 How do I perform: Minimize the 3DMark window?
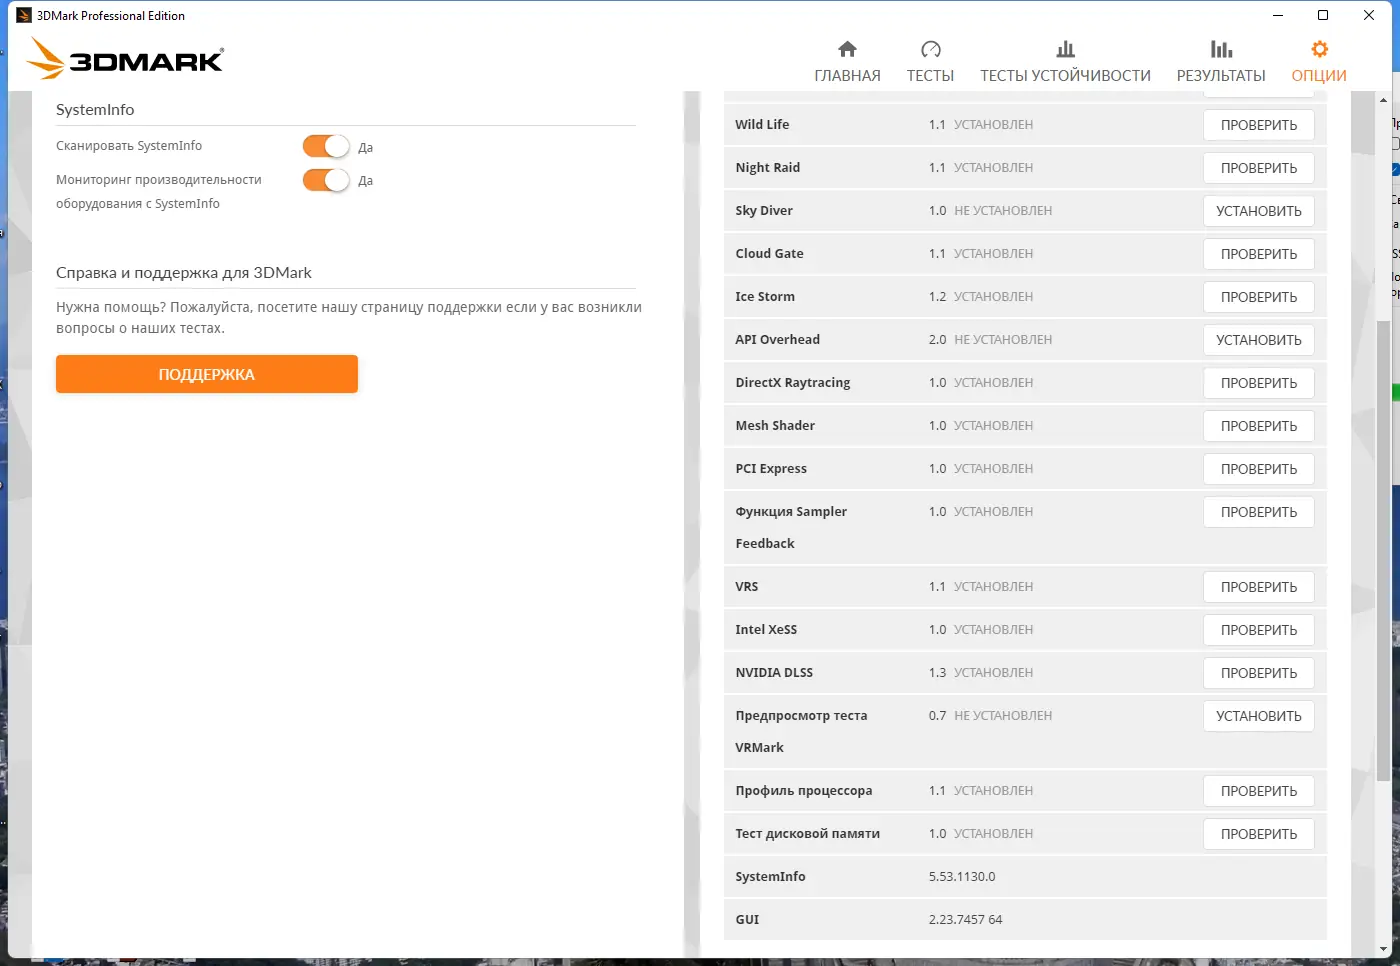pos(1278,15)
